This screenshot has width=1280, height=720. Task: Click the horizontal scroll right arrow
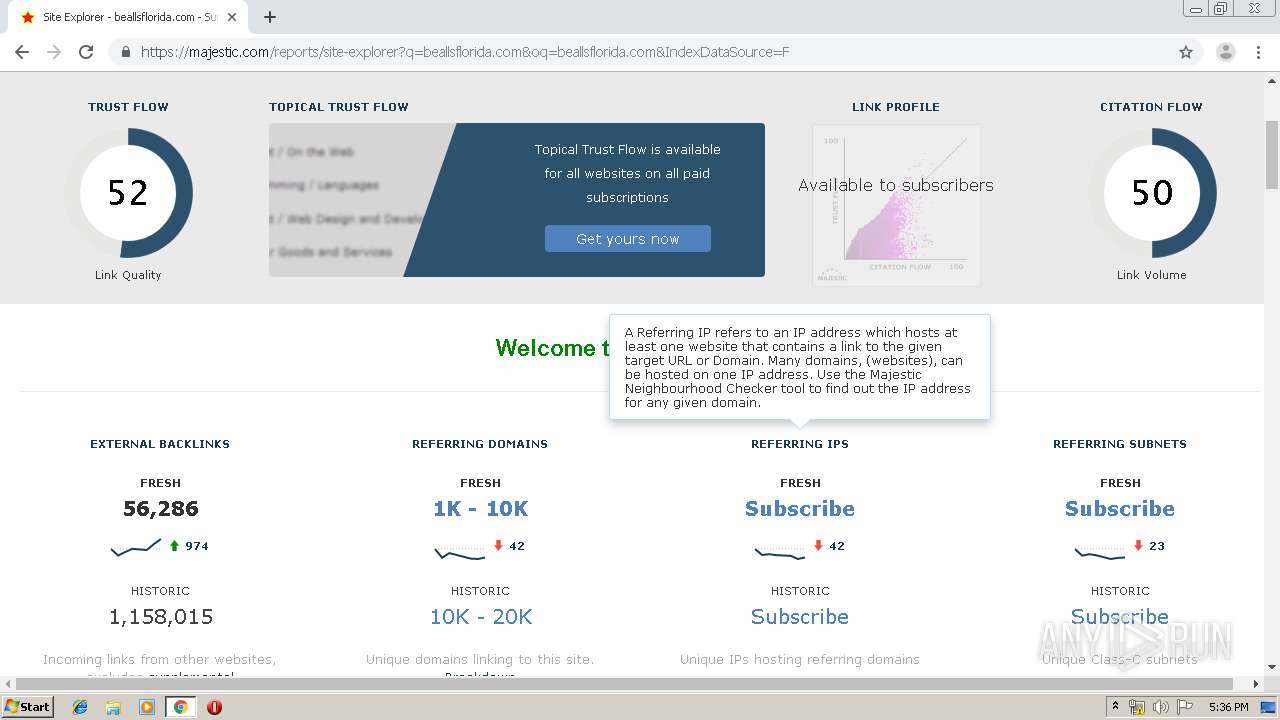(1257, 684)
